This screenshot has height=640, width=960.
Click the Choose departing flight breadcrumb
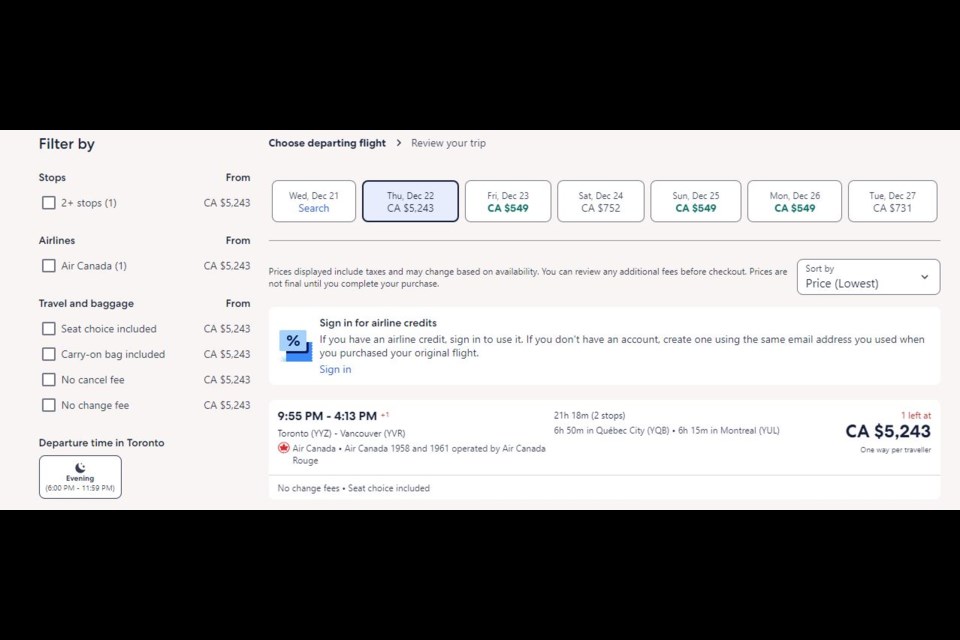click(327, 143)
